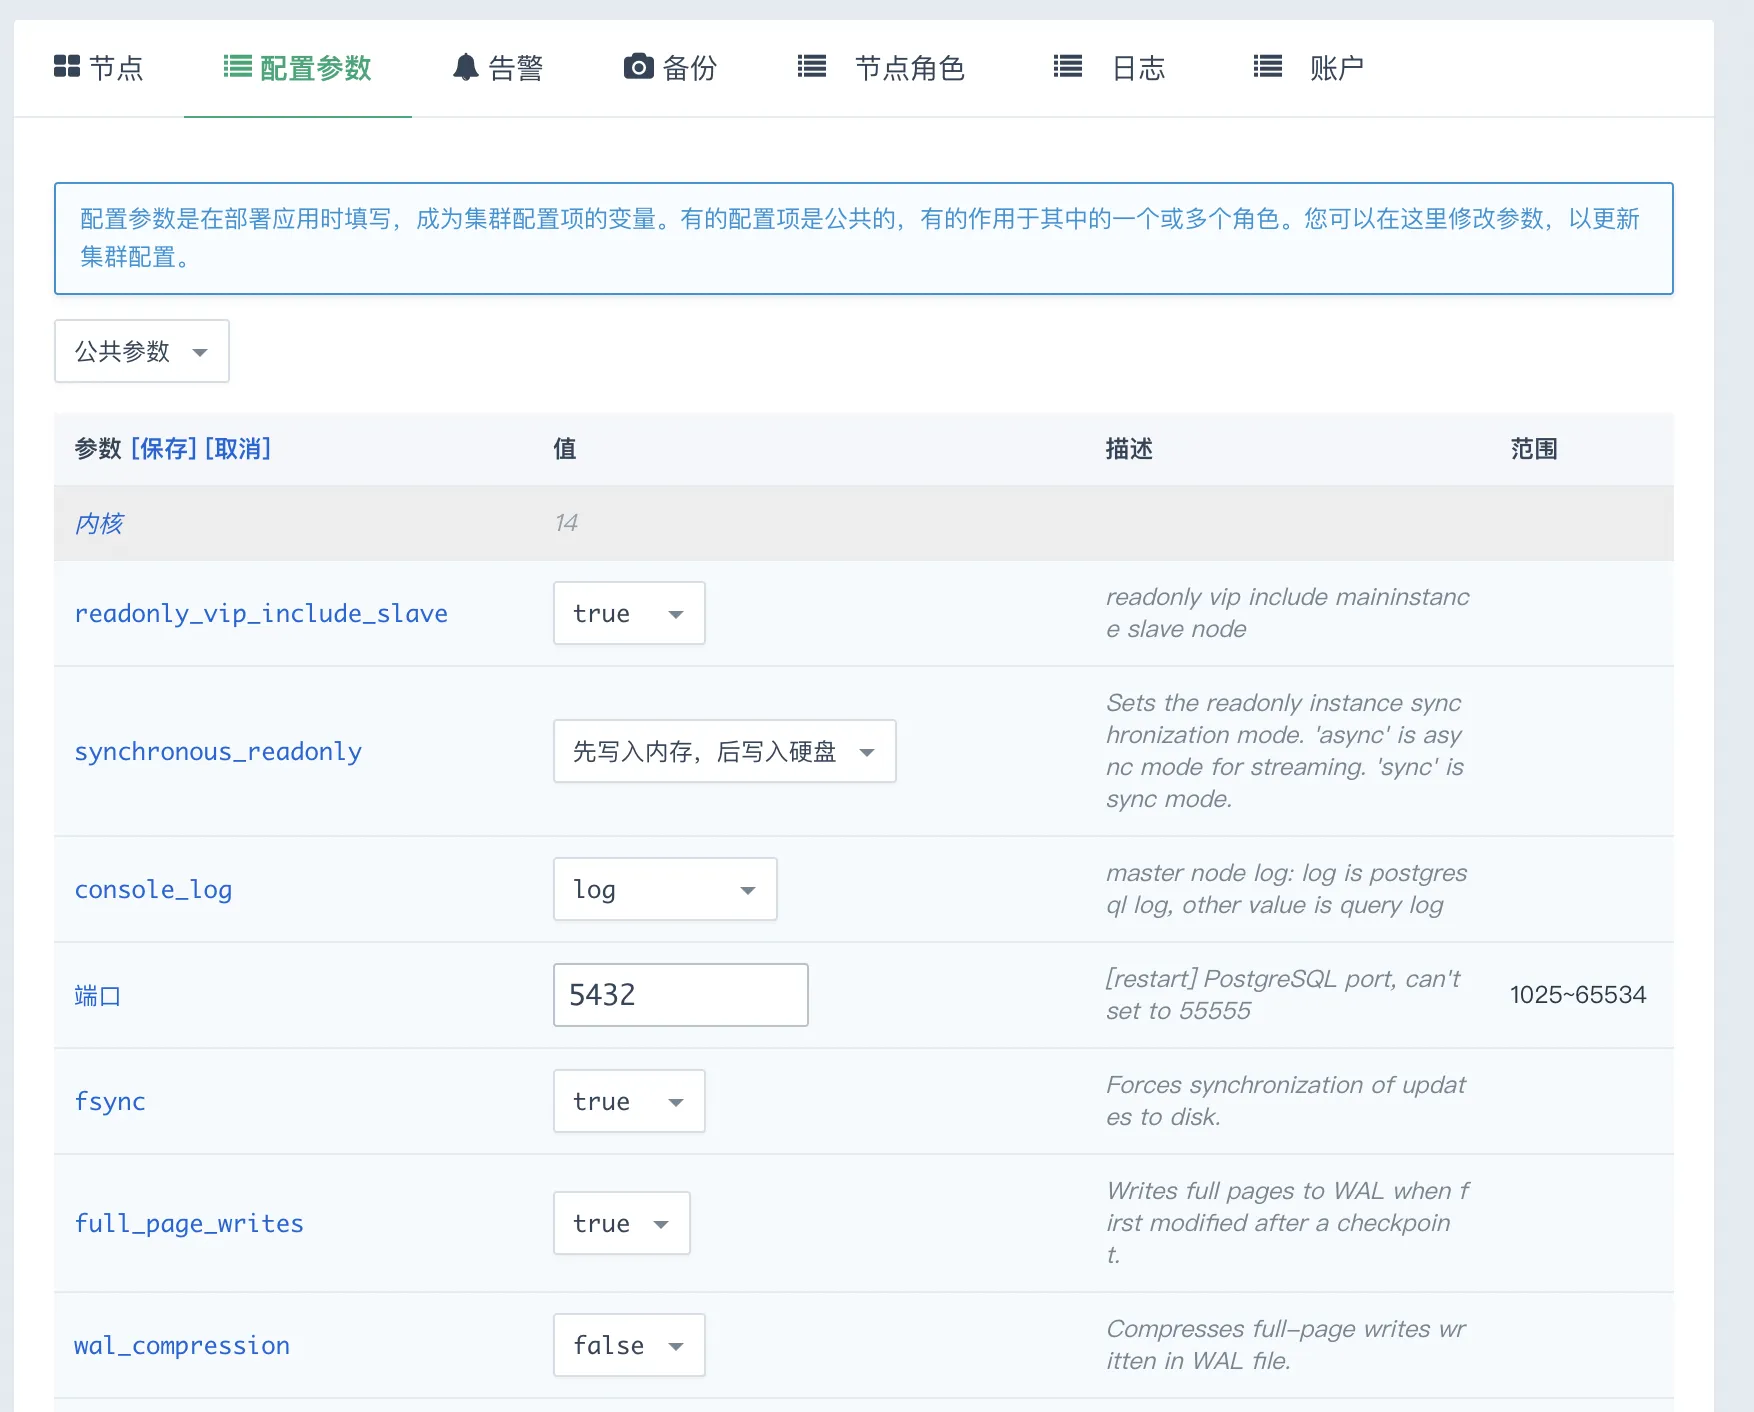
Task: Click the list icon beside 账户
Action: click(1268, 67)
